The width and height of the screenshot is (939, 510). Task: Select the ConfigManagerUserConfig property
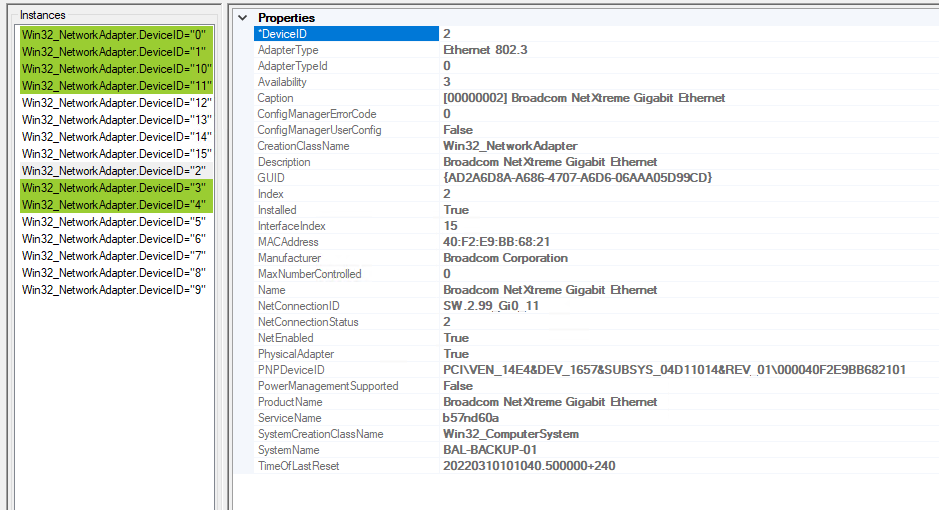pyautogui.click(x=319, y=130)
